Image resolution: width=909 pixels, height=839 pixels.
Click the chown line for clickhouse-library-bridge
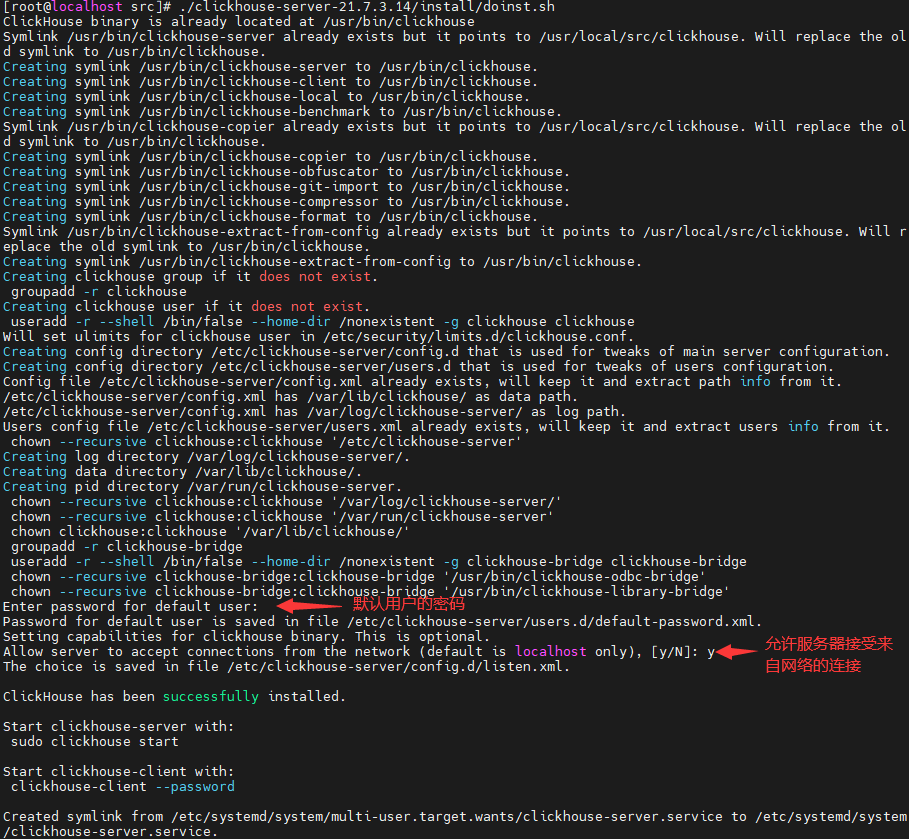pos(370,592)
